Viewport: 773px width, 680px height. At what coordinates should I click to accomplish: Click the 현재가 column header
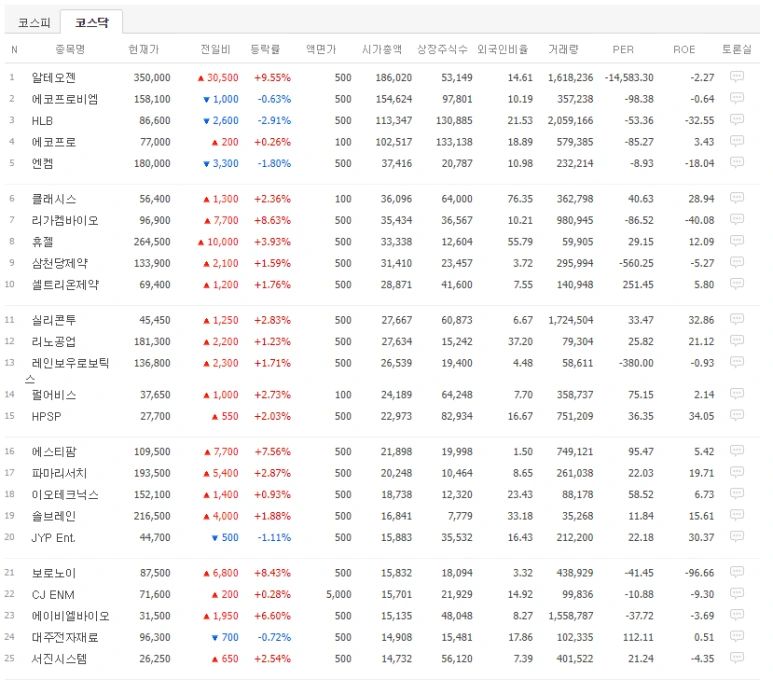tap(143, 49)
